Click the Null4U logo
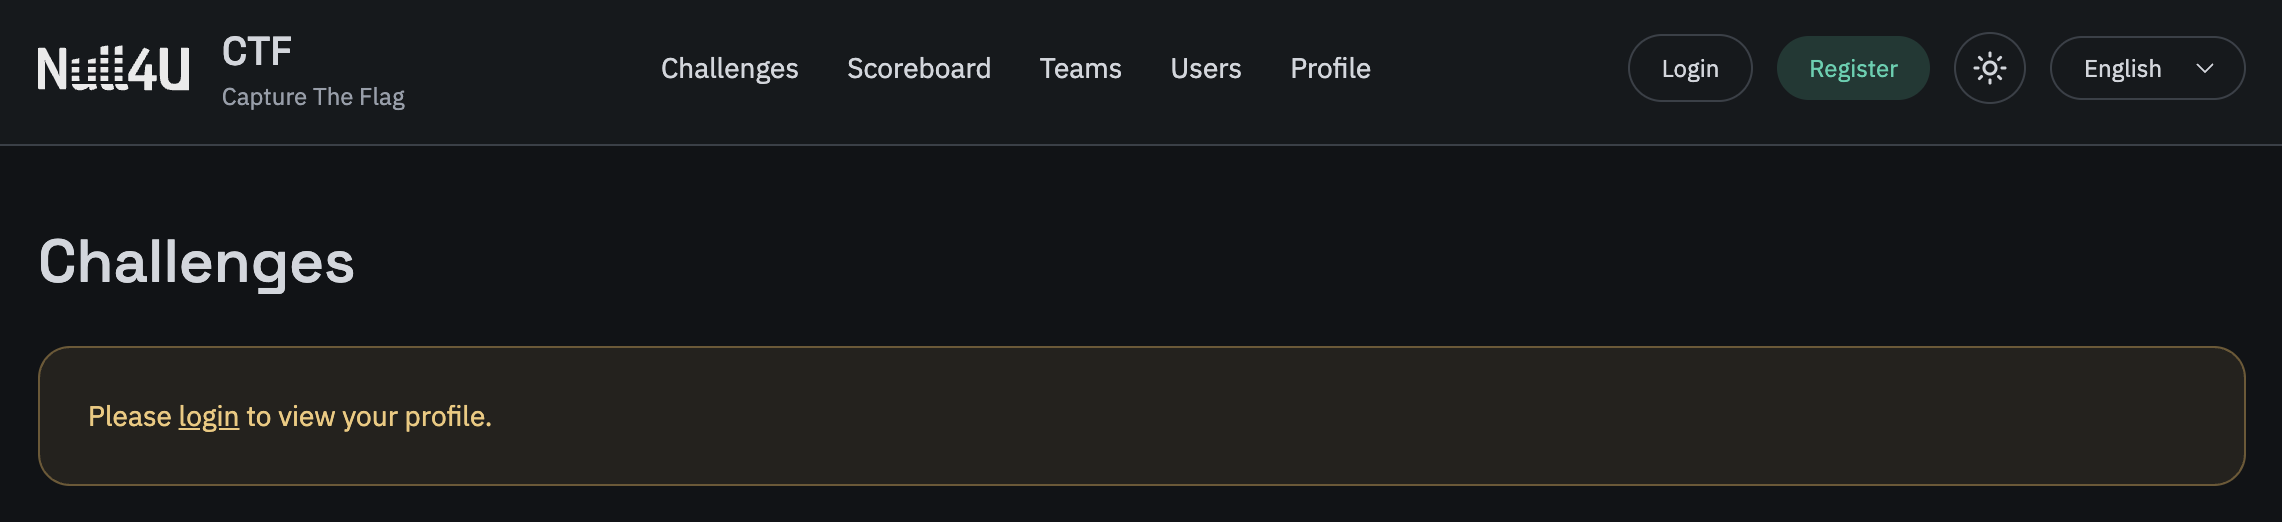 (x=112, y=69)
